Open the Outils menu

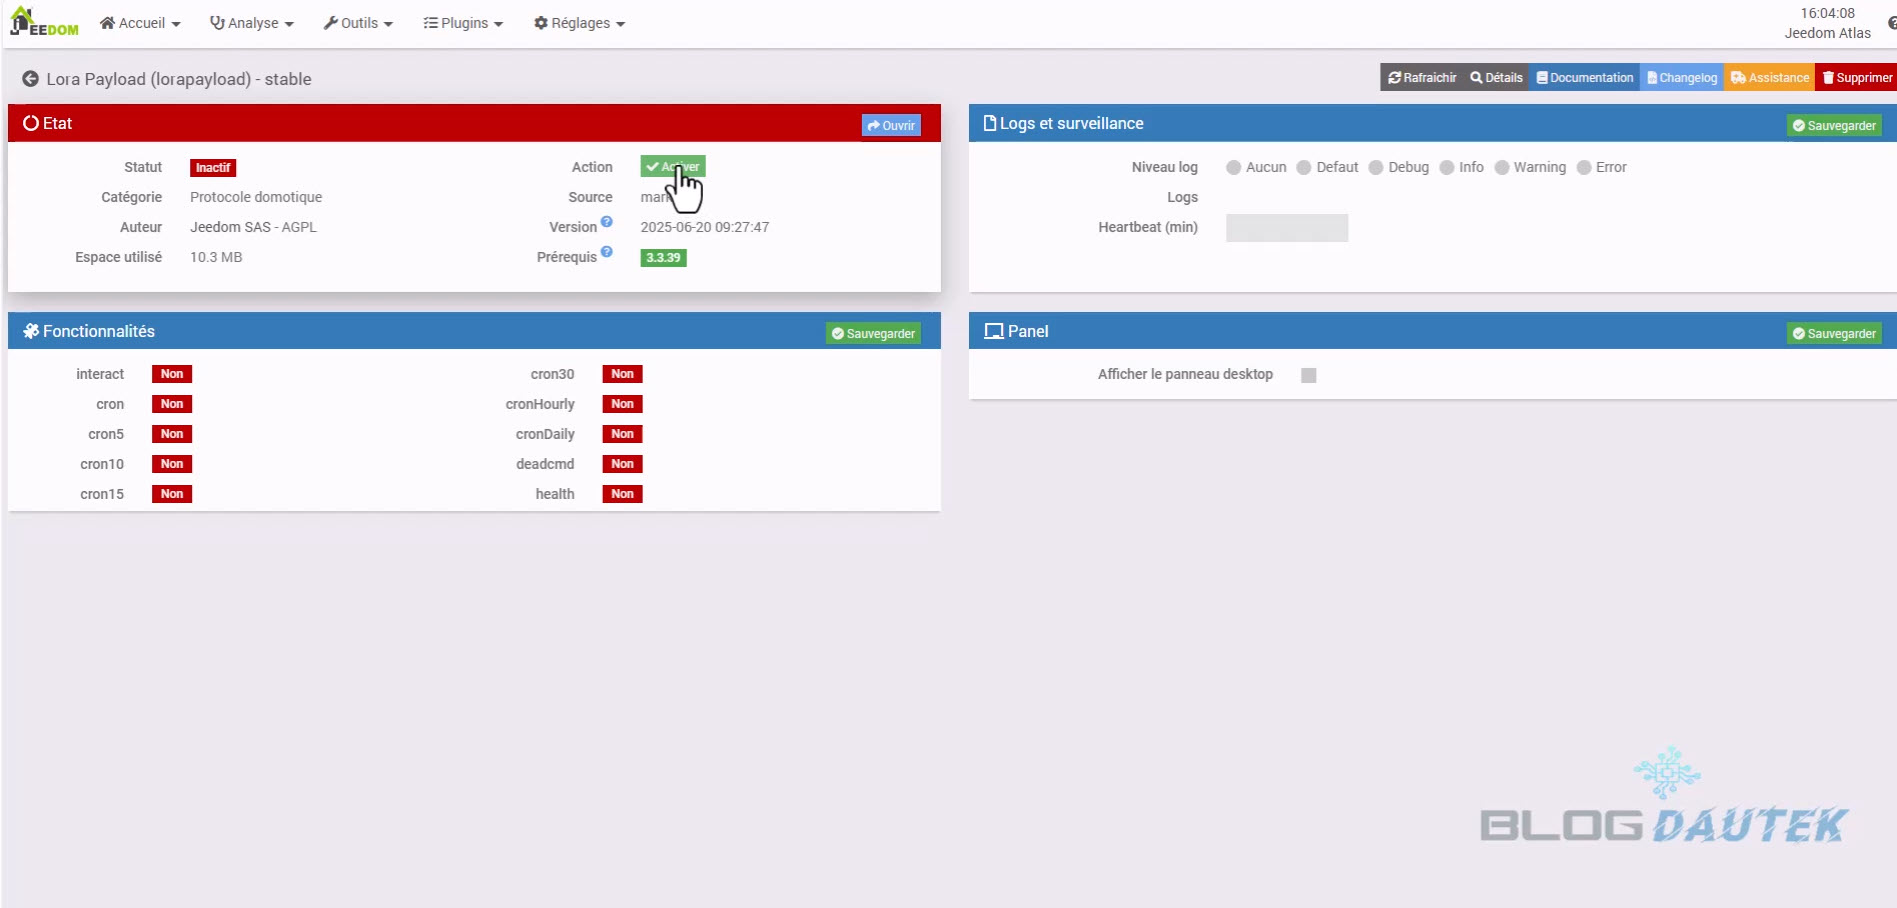coord(358,23)
